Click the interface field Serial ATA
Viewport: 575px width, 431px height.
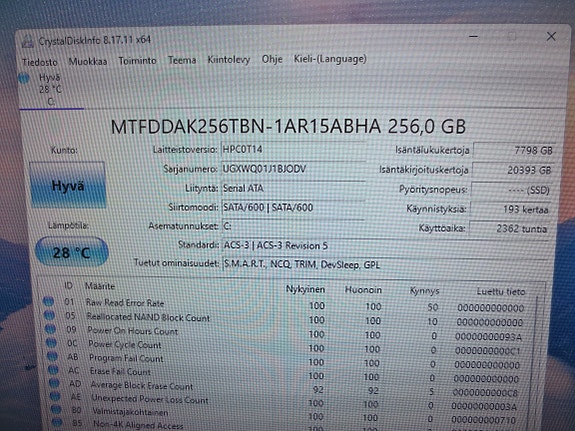click(293, 189)
